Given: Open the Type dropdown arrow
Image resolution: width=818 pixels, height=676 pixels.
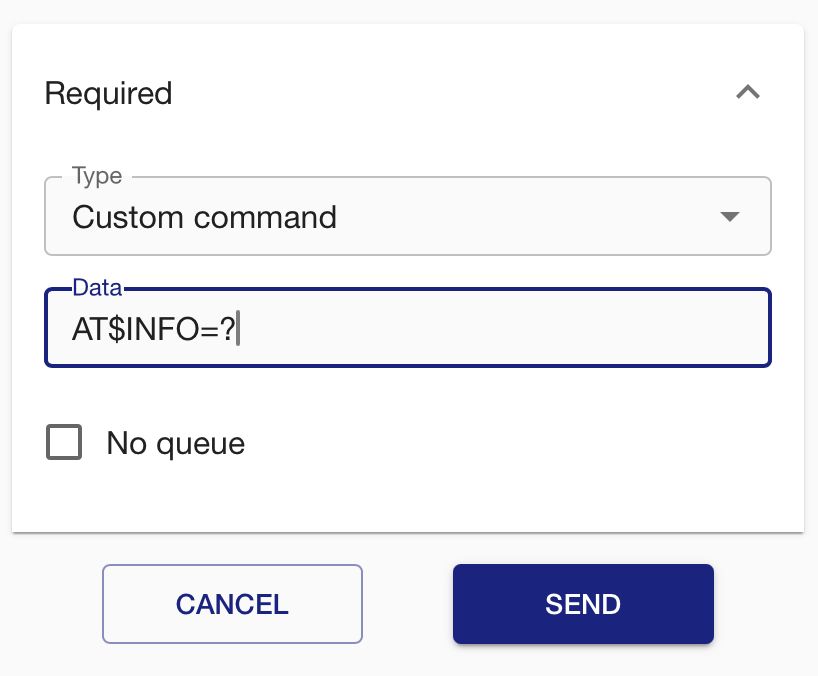Looking at the screenshot, I should [730, 217].
